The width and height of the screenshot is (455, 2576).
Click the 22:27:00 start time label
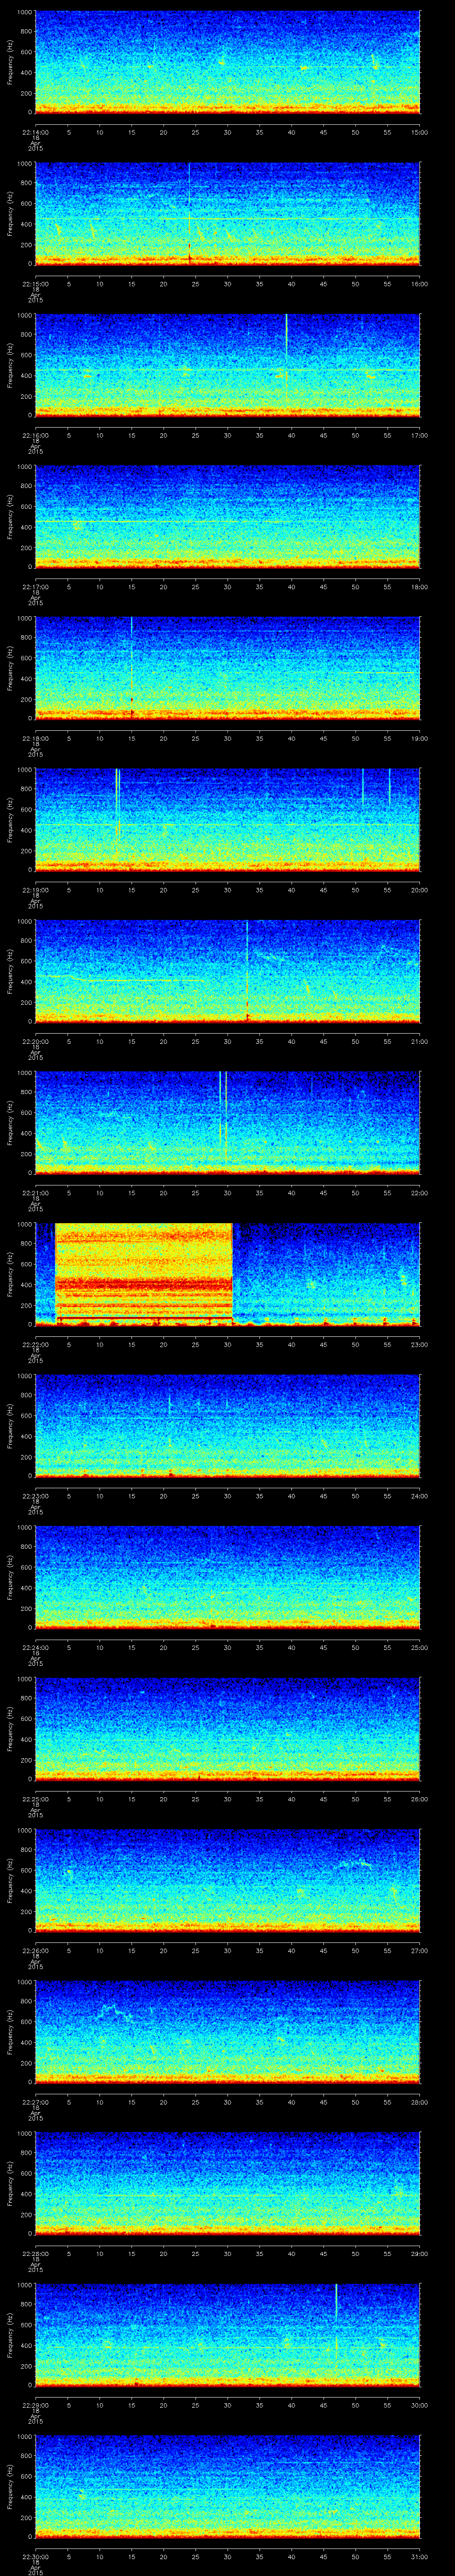35,2102
